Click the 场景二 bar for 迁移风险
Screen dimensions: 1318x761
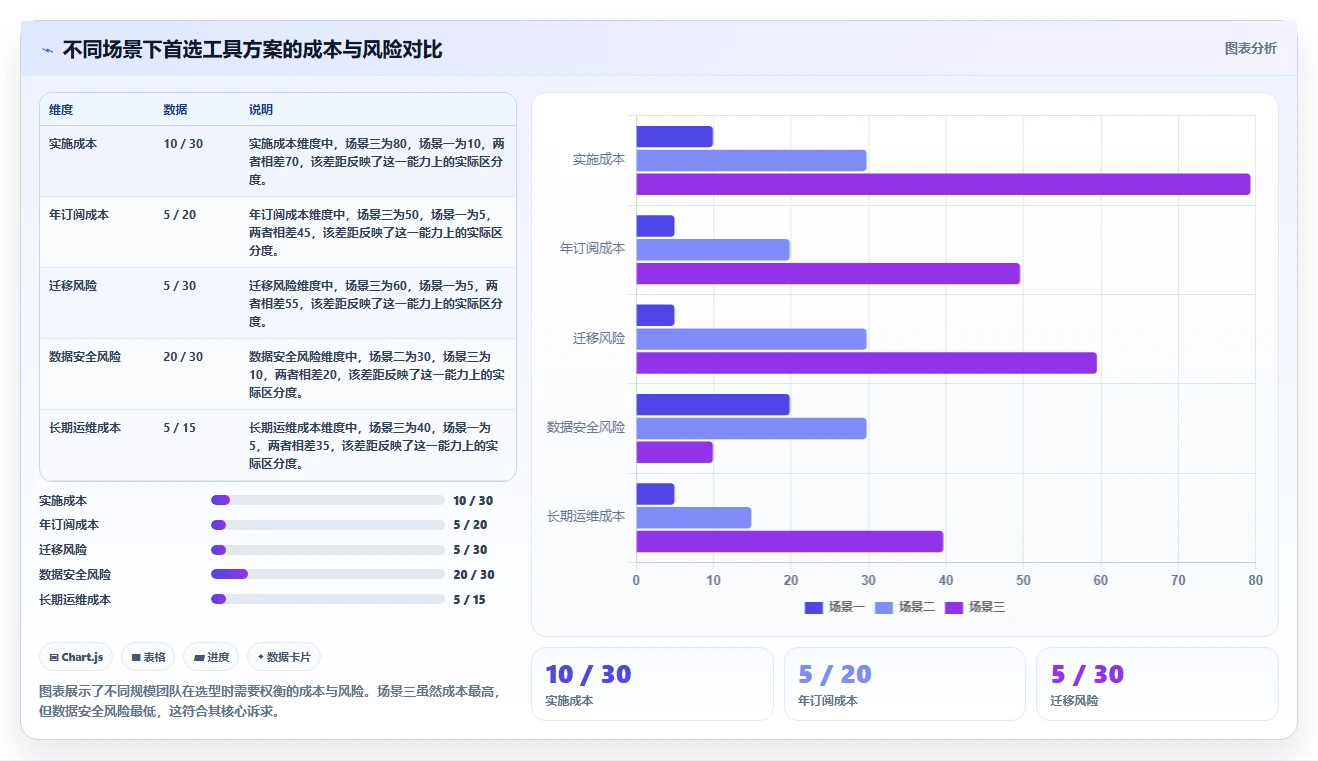(x=751, y=339)
